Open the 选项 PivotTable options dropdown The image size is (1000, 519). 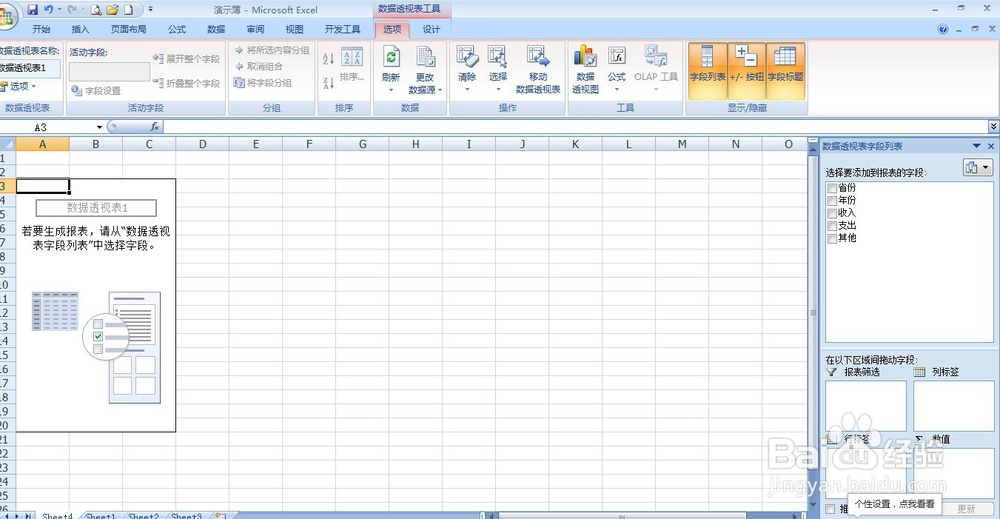click(19, 86)
